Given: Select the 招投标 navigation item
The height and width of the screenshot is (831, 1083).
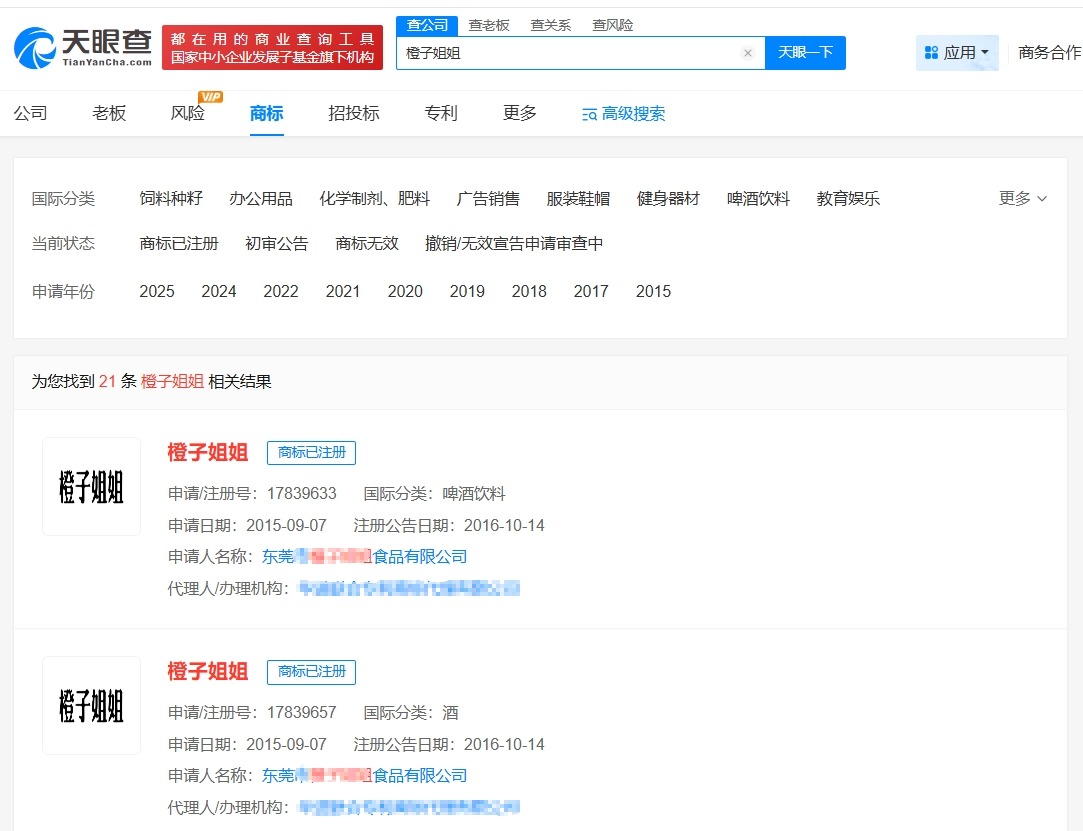Looking at the screenshot, I should (x=355, y=113).
